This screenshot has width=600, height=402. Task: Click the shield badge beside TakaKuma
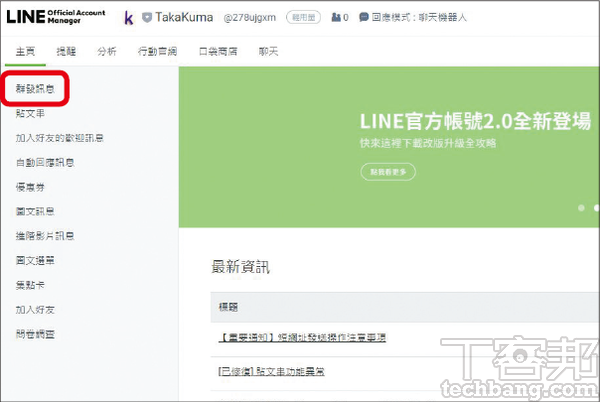(x=147, y=18)
